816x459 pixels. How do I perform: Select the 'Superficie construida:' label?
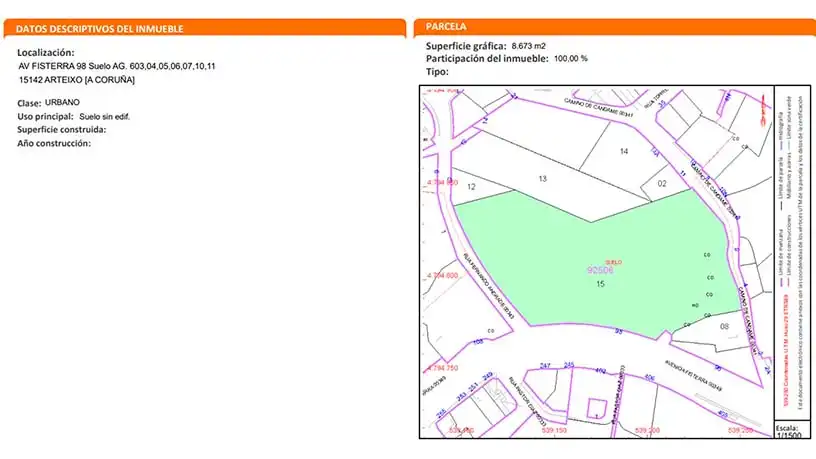coord(61,130)
